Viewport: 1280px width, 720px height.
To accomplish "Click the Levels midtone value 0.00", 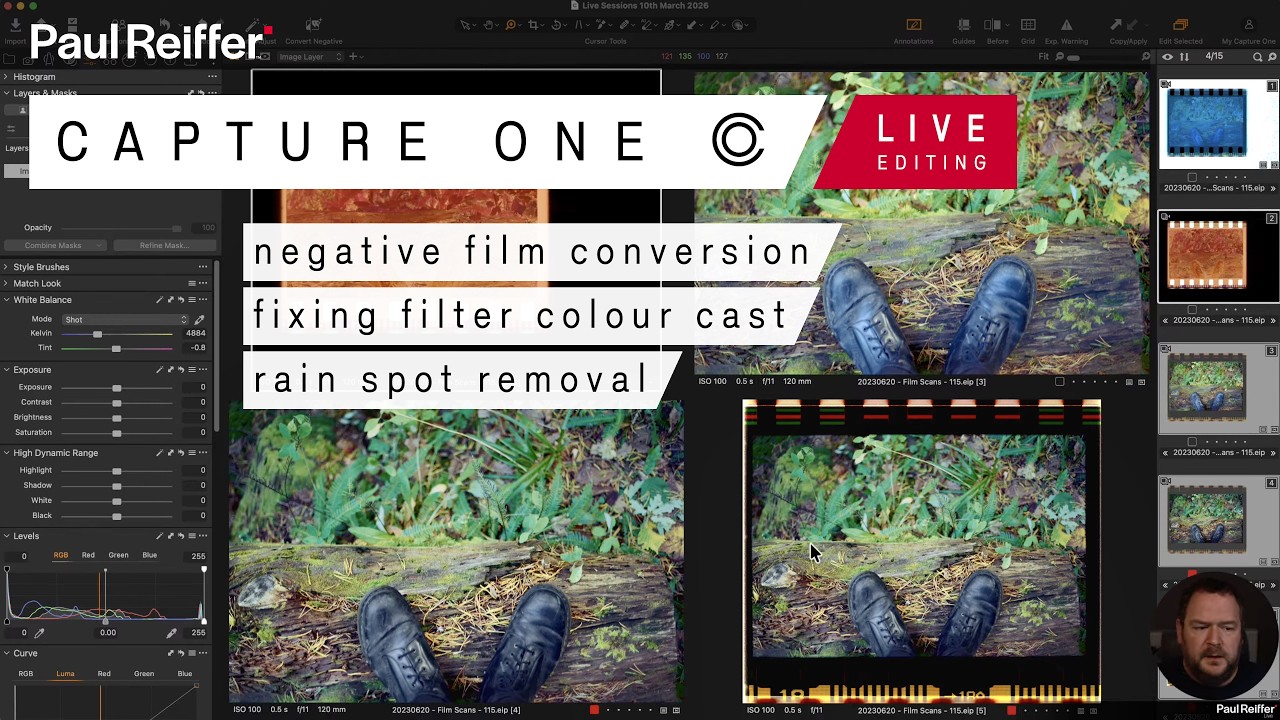I will pos(107,633).
